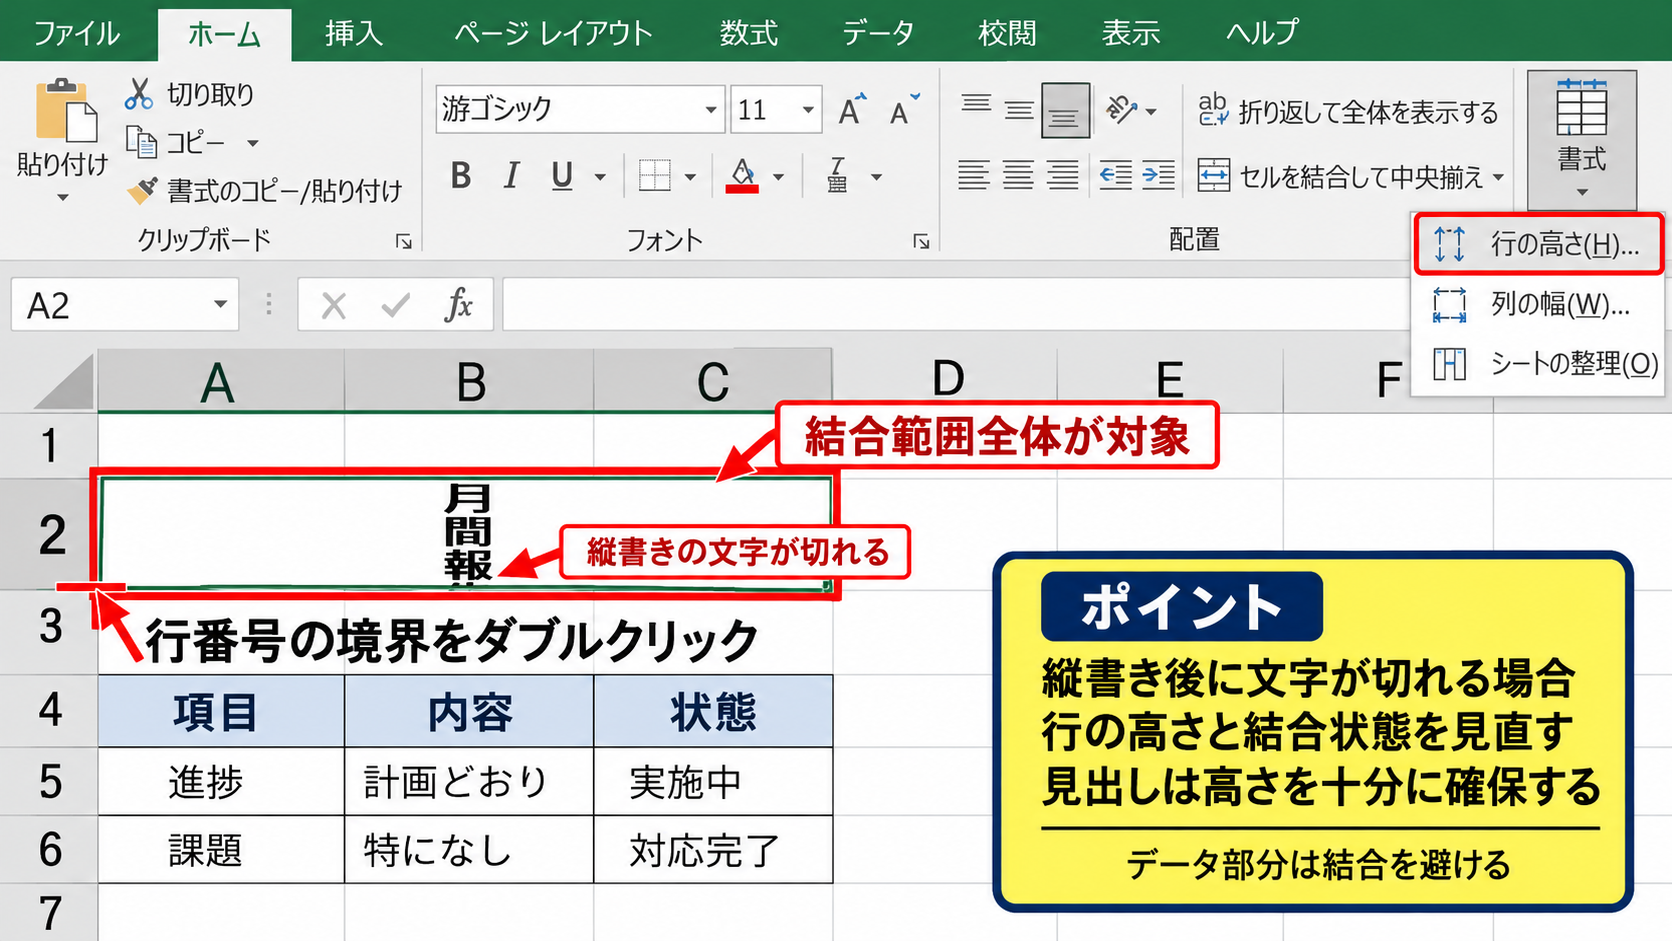
Task: Open the font size 11 dropdown
Action: pos(807,109)
